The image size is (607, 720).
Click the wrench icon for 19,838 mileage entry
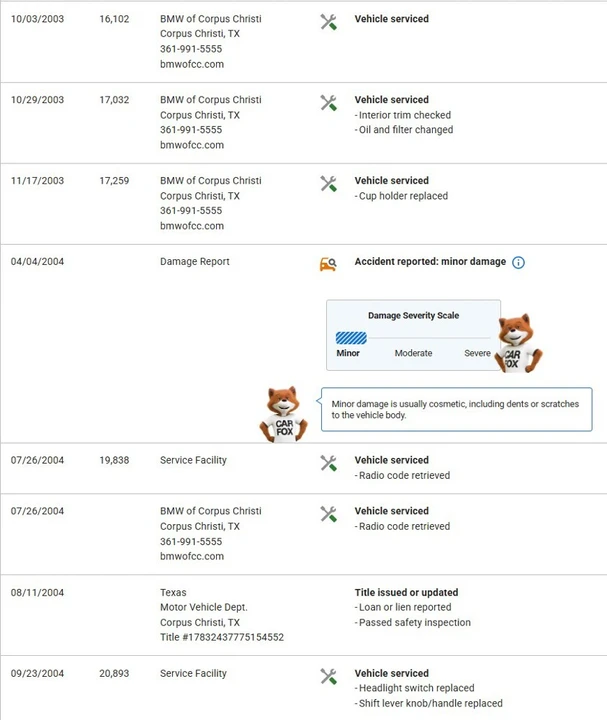[328, 463]
